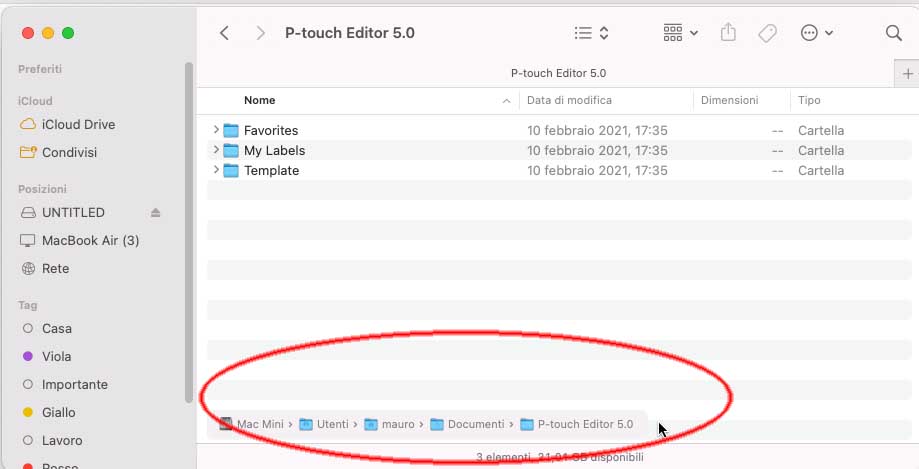Select the My Labels folder icon
The image size is (919, 469).
231,150
